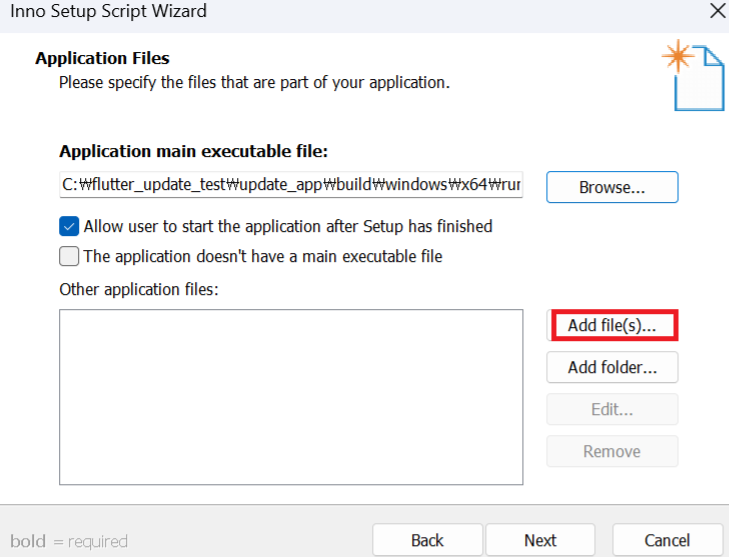Open Browse to choose the executable file
The width and height of the screenshot is (729, 557).
click(612, 187)
